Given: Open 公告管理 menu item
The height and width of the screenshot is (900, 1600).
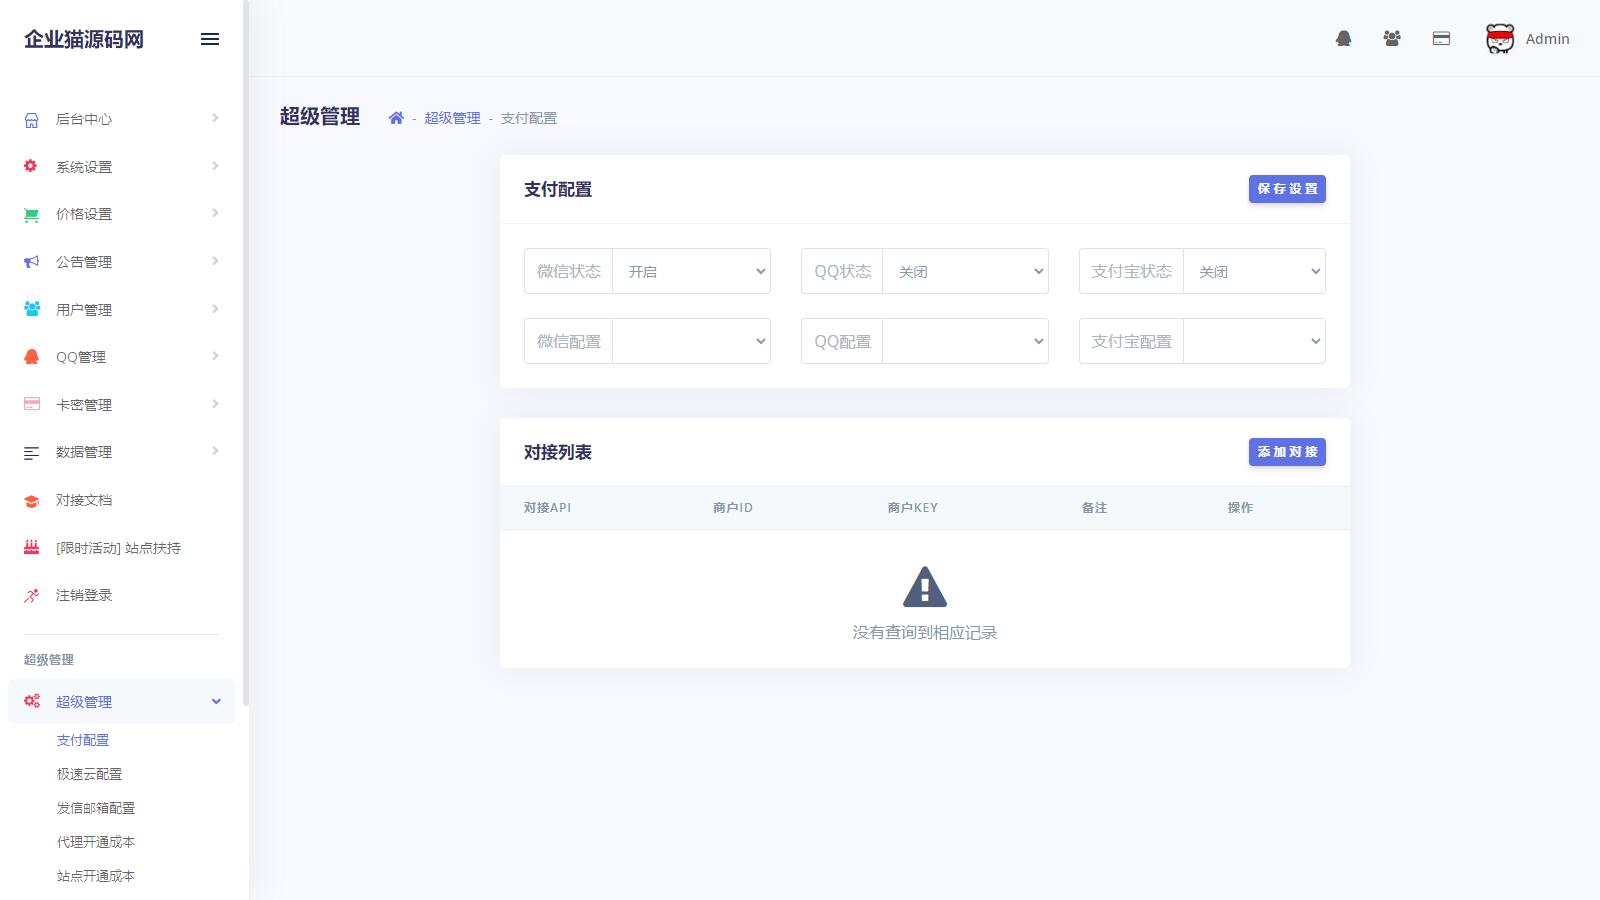Looking at the screenshot, I should click(121, 262).
